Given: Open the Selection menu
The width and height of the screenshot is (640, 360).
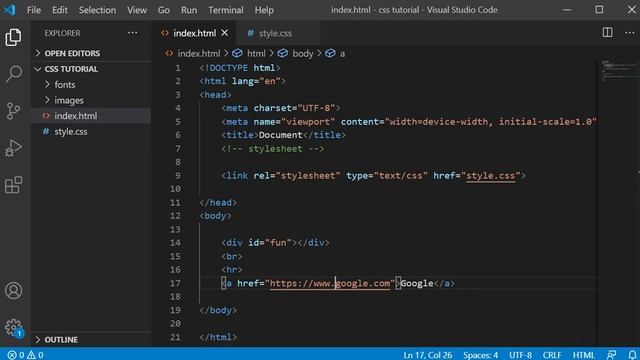Looking at the screenshot, I should click(x=97, y=10).
